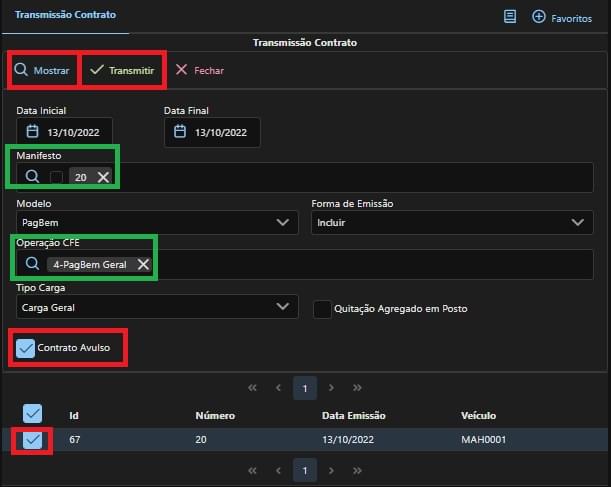
Task: Toggle the select-all checkbox in table header
Action: point(32,414)
